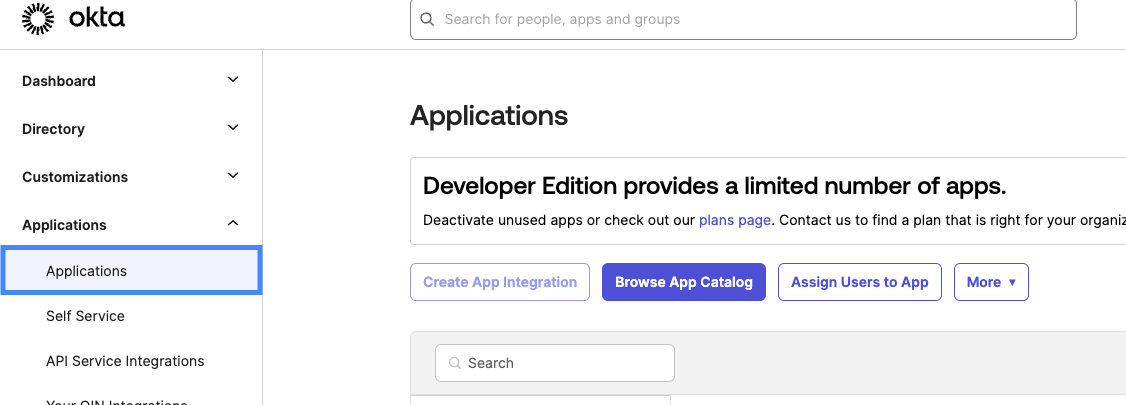Image resolution: width=1126 pixels, height=405 pixels.
Task: Click the Applications page heading
Action: pos(489,116)
